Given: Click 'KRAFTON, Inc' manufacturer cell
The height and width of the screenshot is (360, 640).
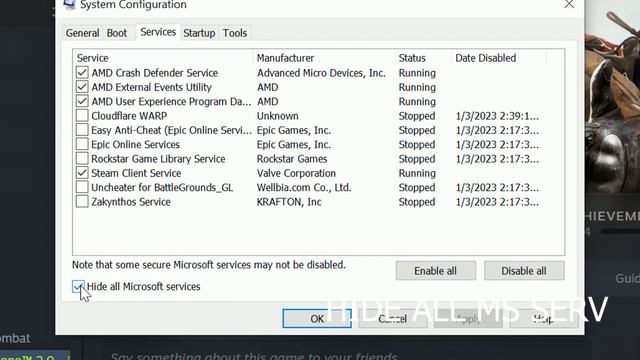Looking at the screenshot, I should (289, 202).
